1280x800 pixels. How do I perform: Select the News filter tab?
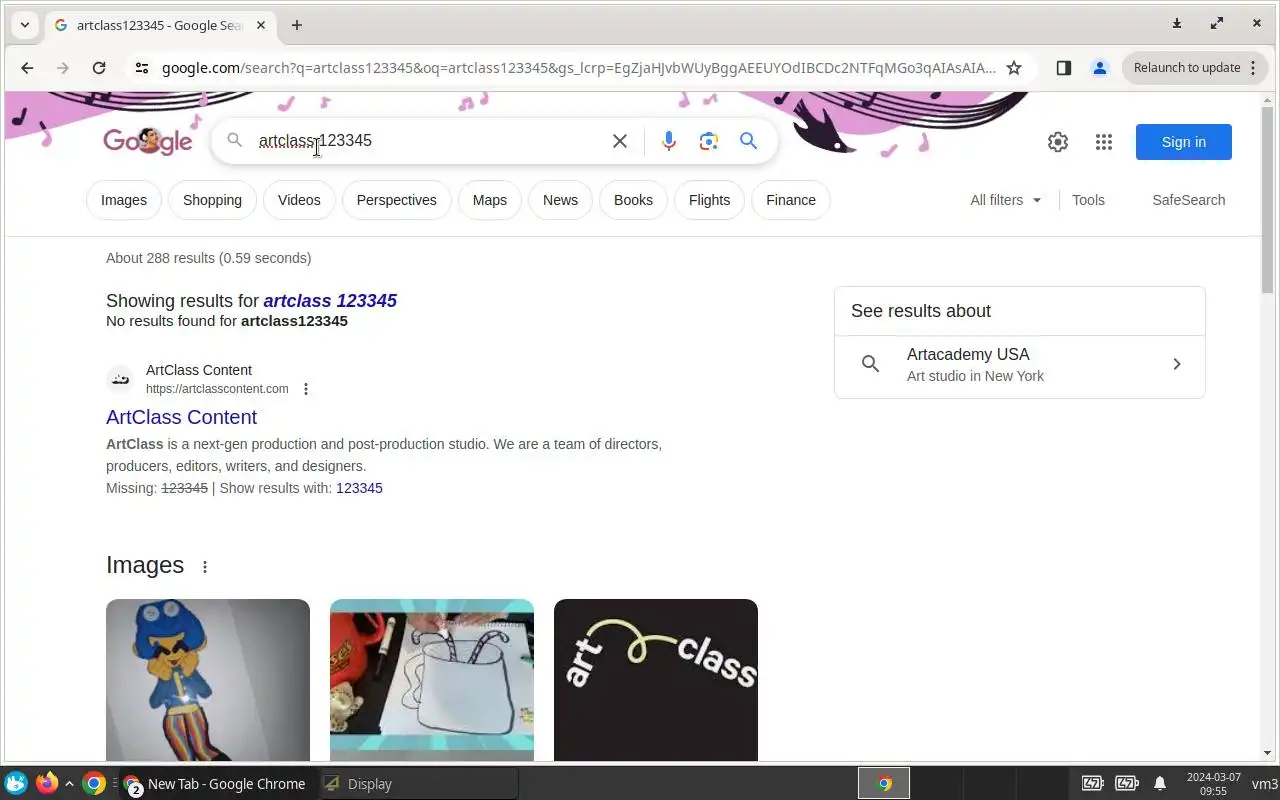tap(560, 200)
